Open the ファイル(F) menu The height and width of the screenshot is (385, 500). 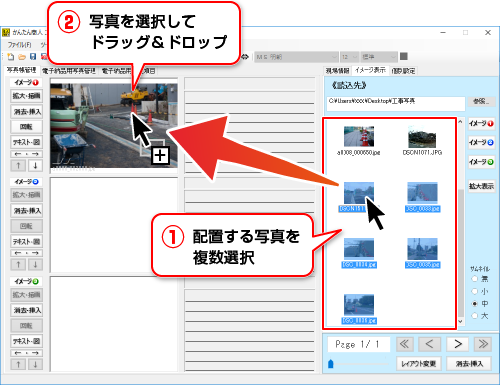(x=20, y=44)
